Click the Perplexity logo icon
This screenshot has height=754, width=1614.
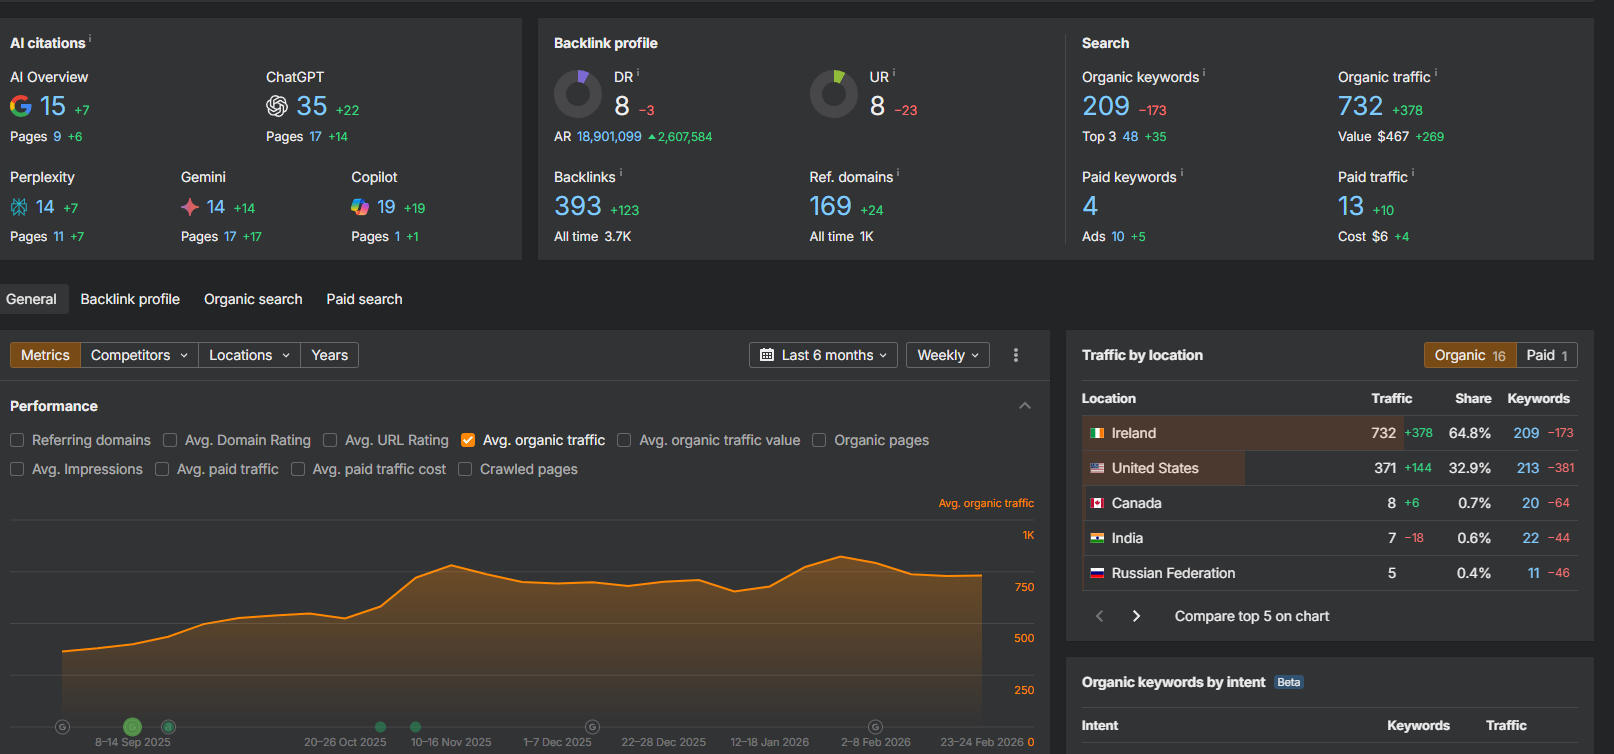[19, 207]
